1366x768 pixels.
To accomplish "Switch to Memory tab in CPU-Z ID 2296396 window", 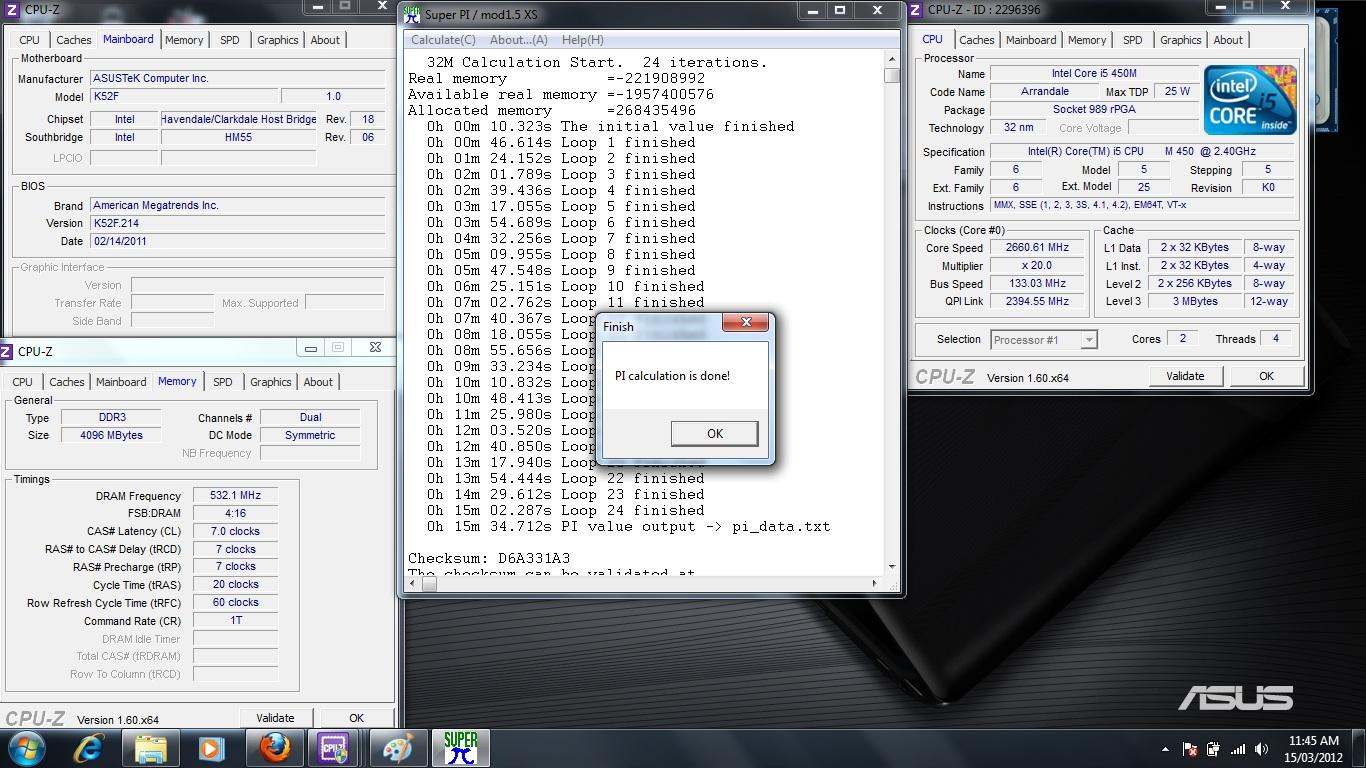I will pyautogui.click(x=1087, y=40).
